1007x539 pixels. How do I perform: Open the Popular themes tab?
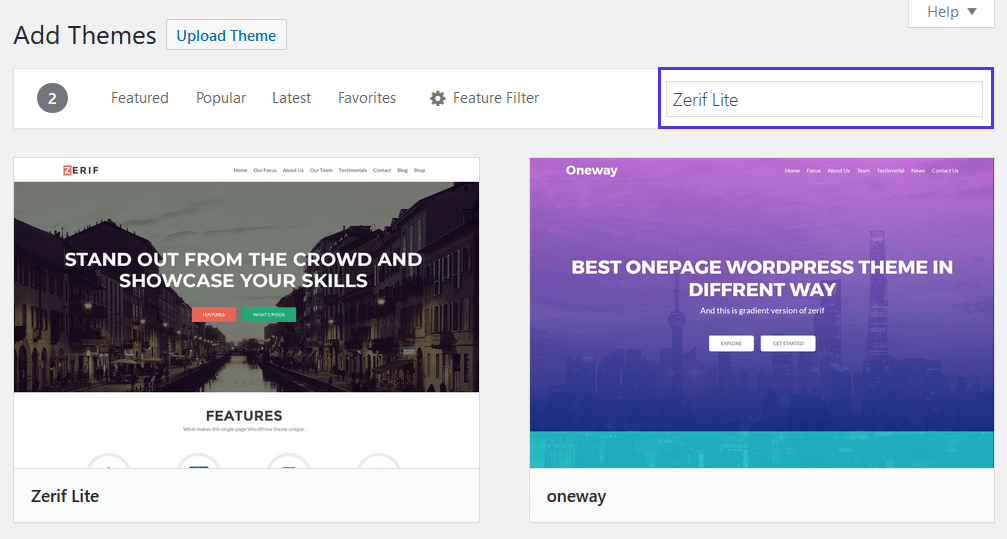pyautogui.click(x=221, y=98)
